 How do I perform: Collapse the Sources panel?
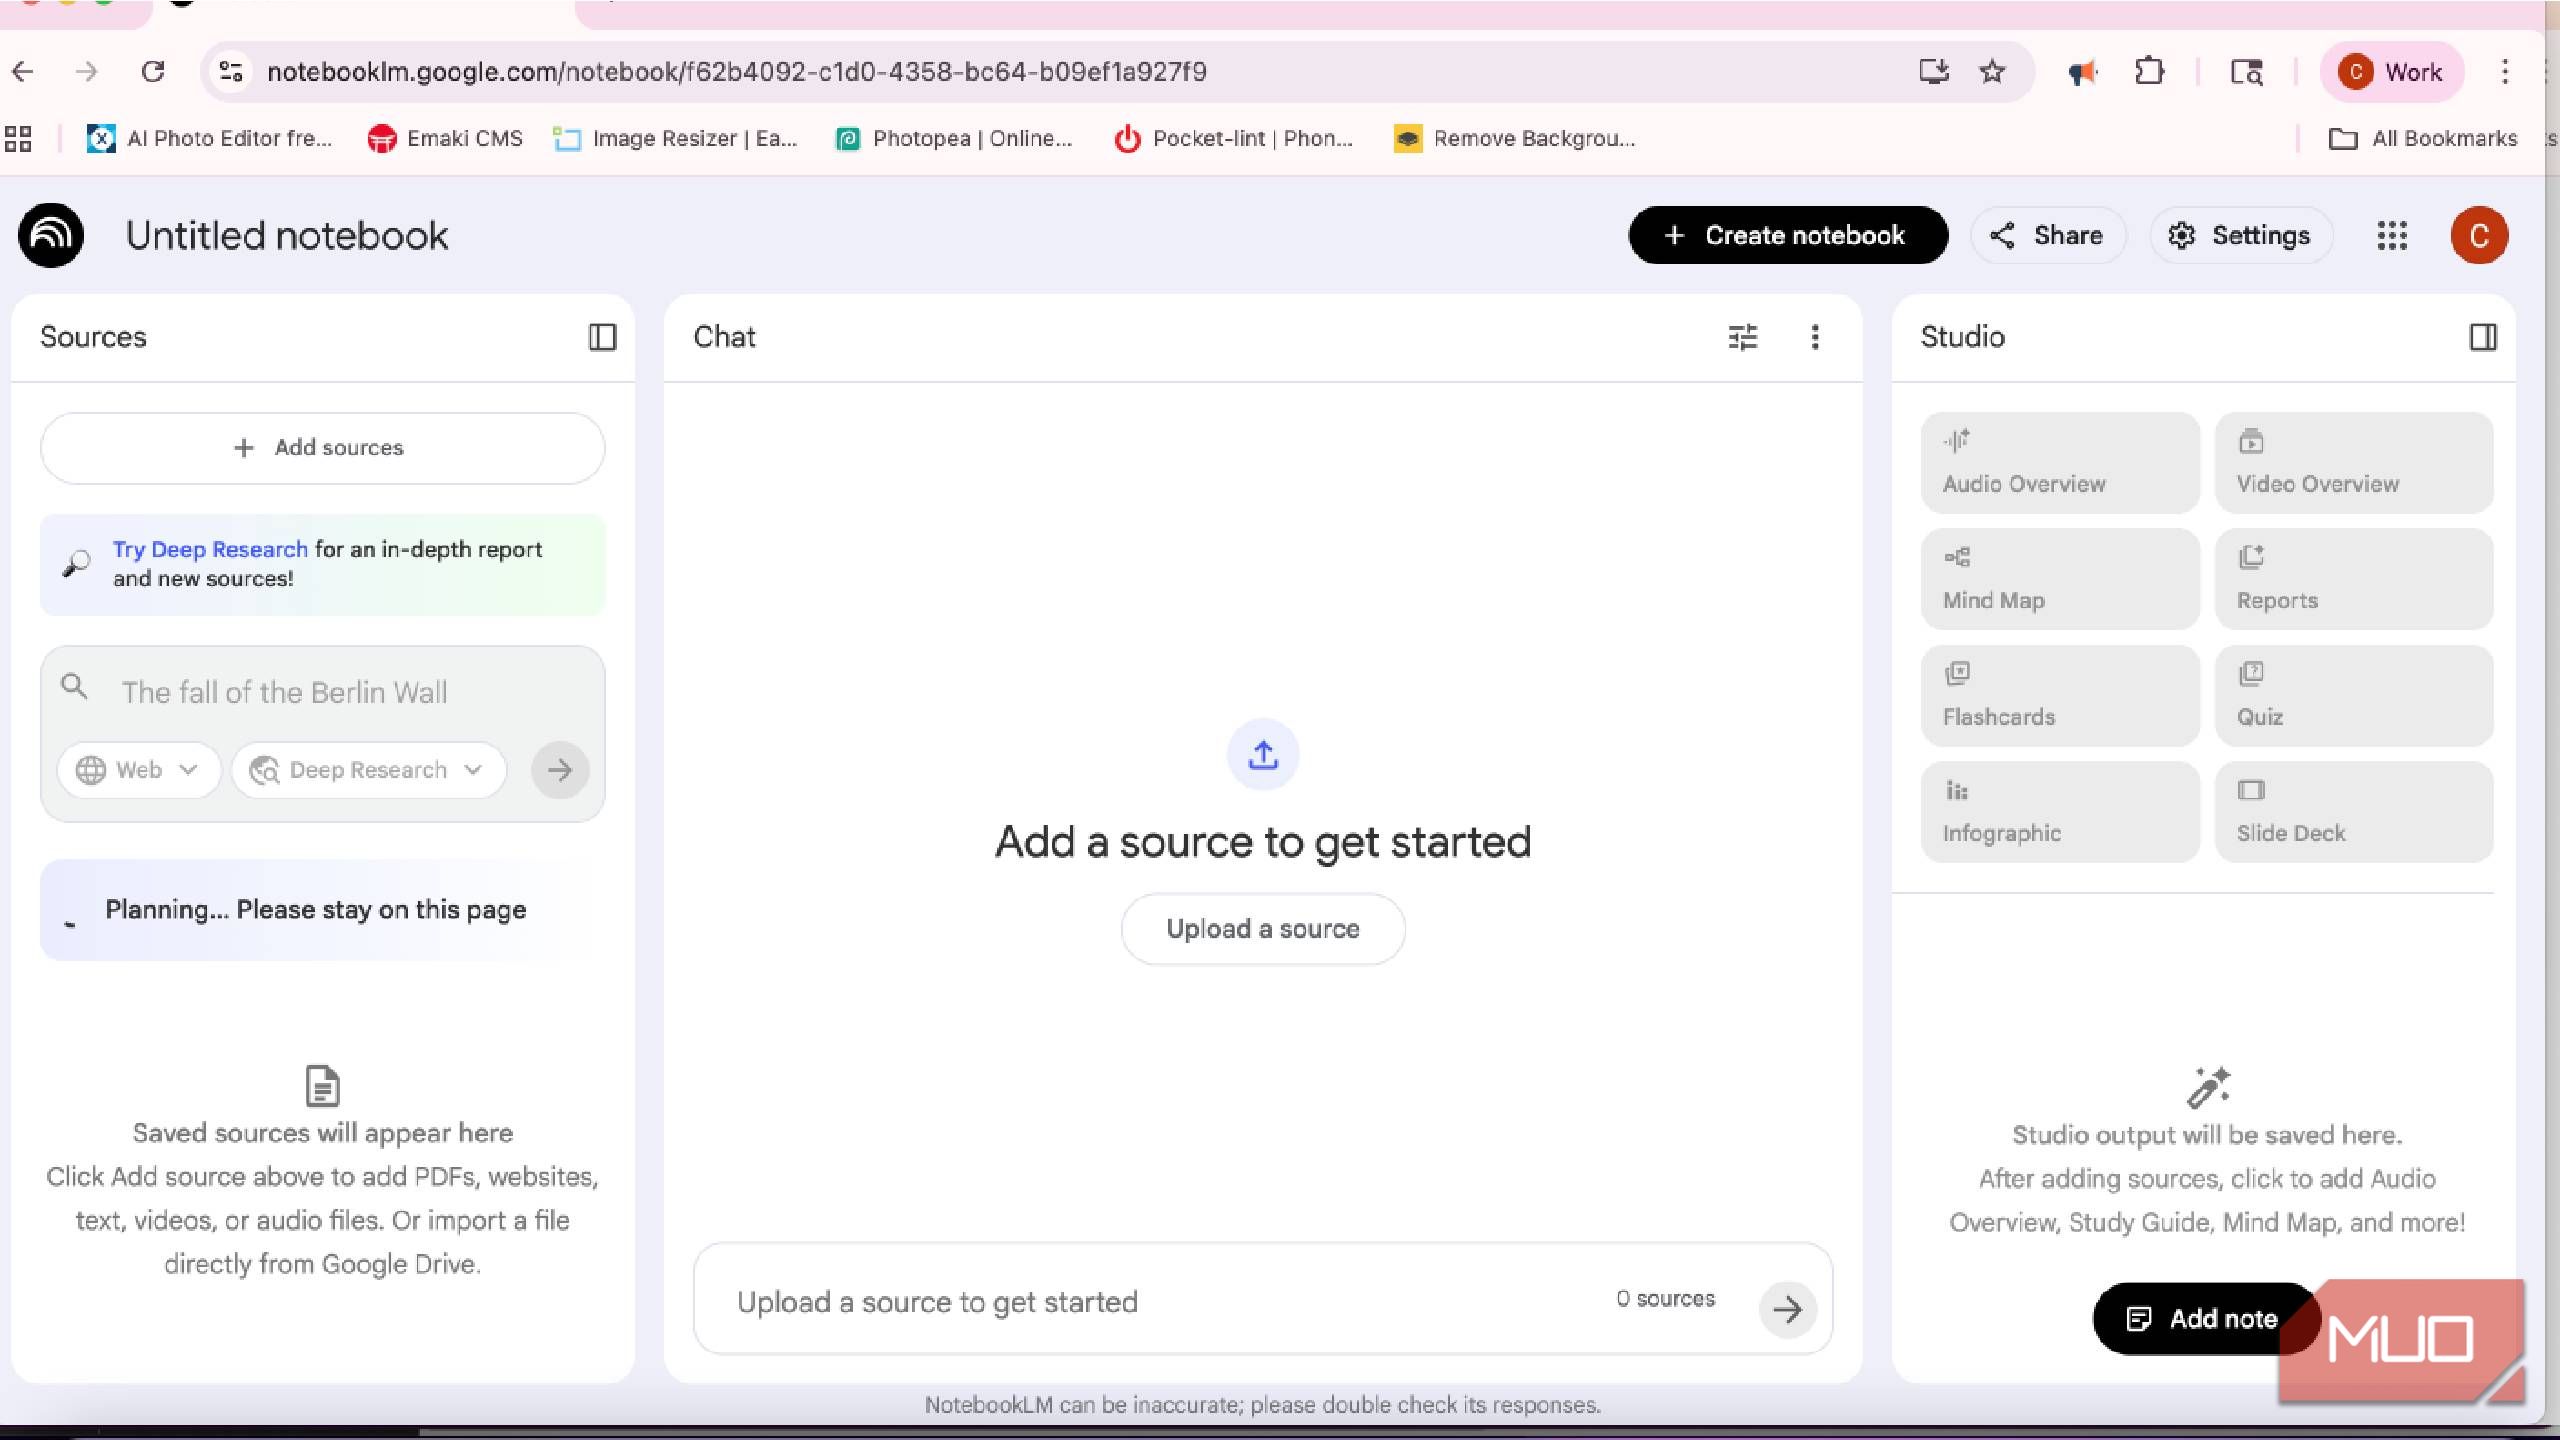click(602, 337)
